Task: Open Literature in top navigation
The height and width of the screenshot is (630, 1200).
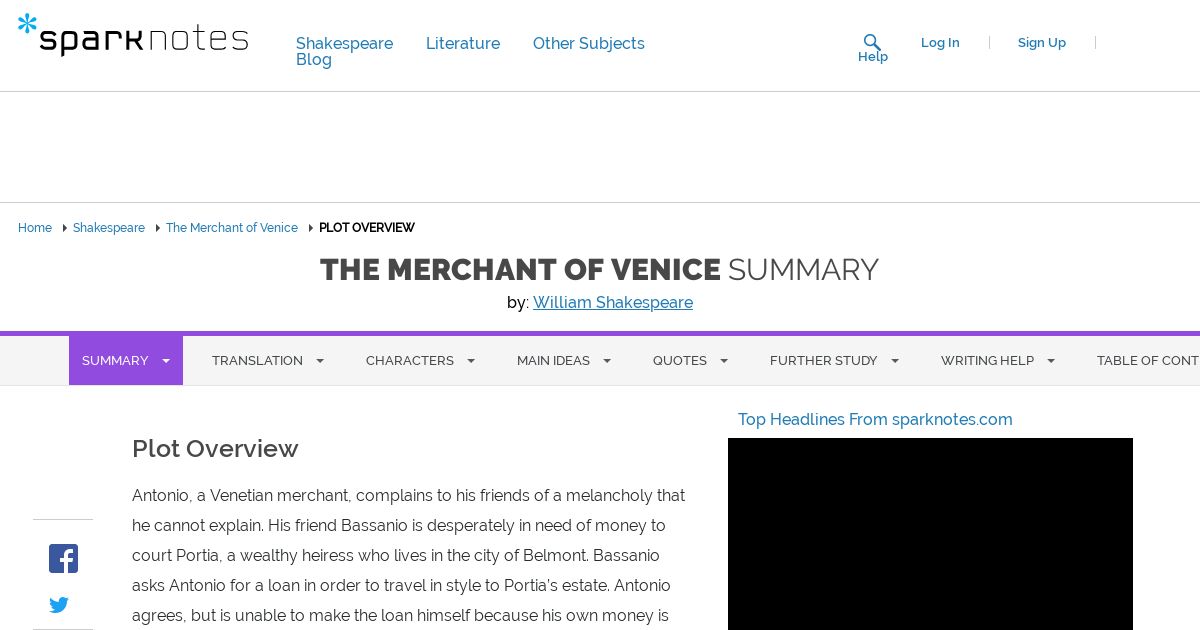Action: 463,44
